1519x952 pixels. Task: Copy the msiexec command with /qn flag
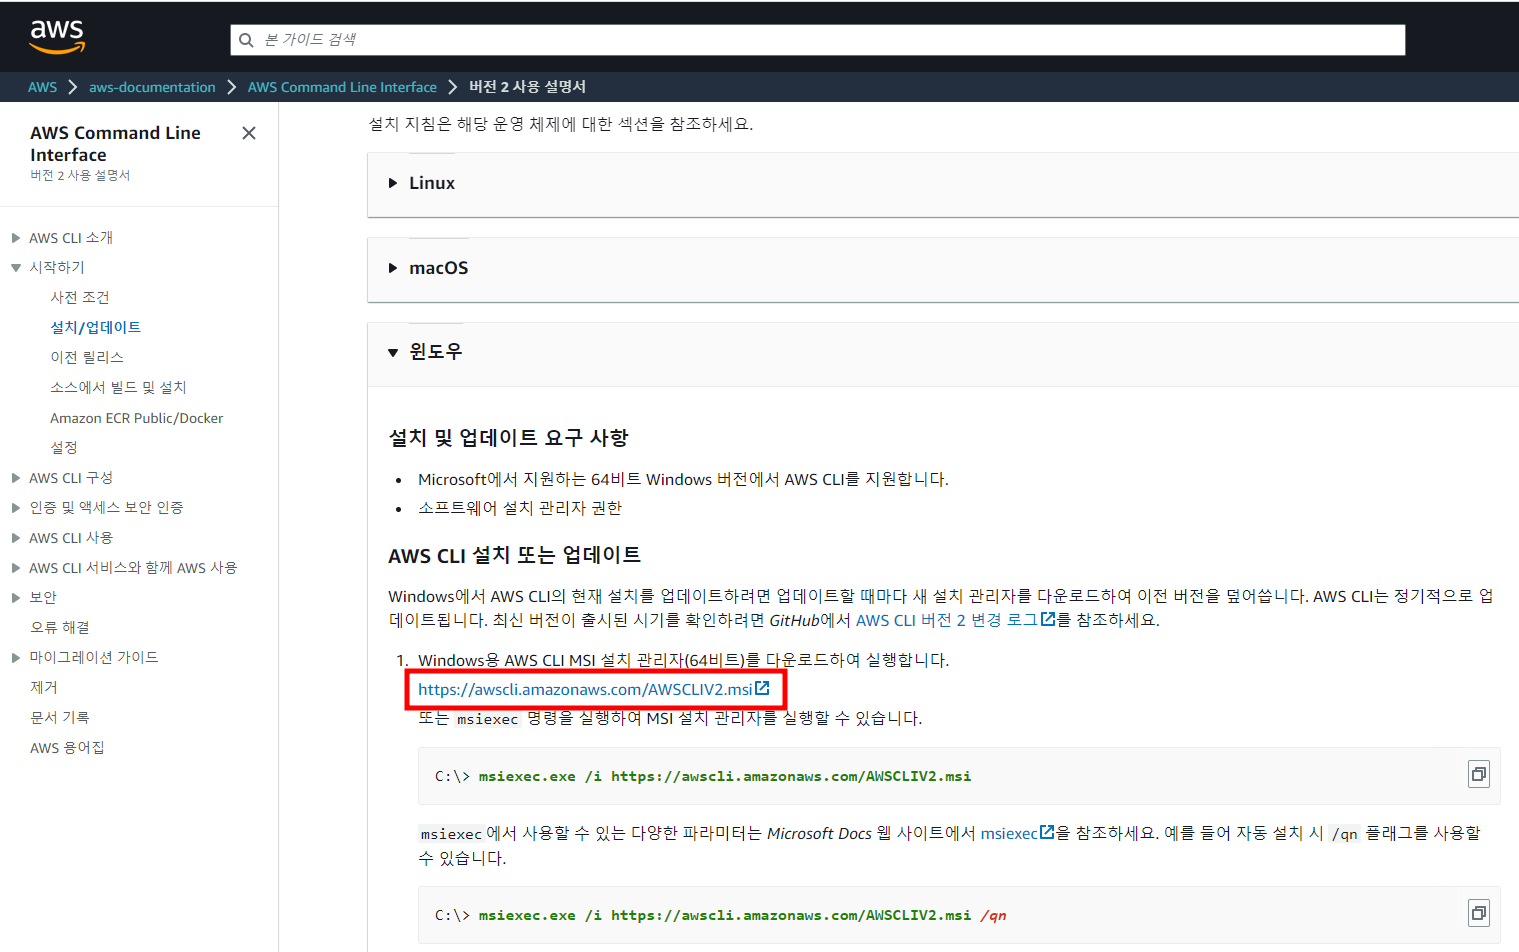[1478, 913]
